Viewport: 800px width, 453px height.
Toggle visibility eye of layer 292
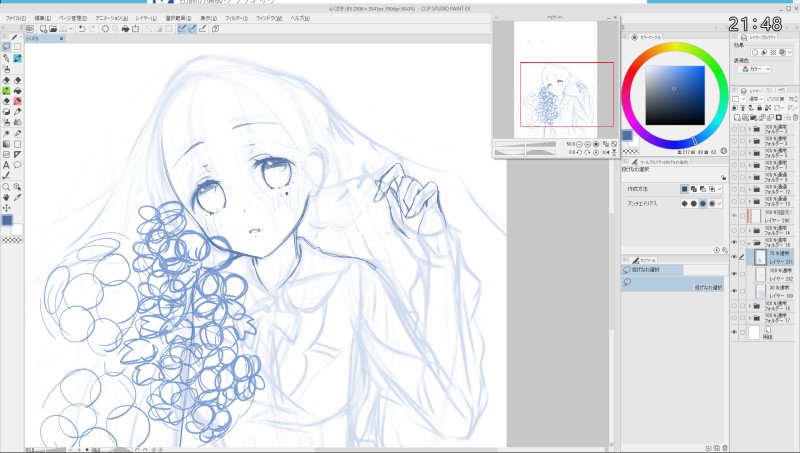tap(734, 274)
